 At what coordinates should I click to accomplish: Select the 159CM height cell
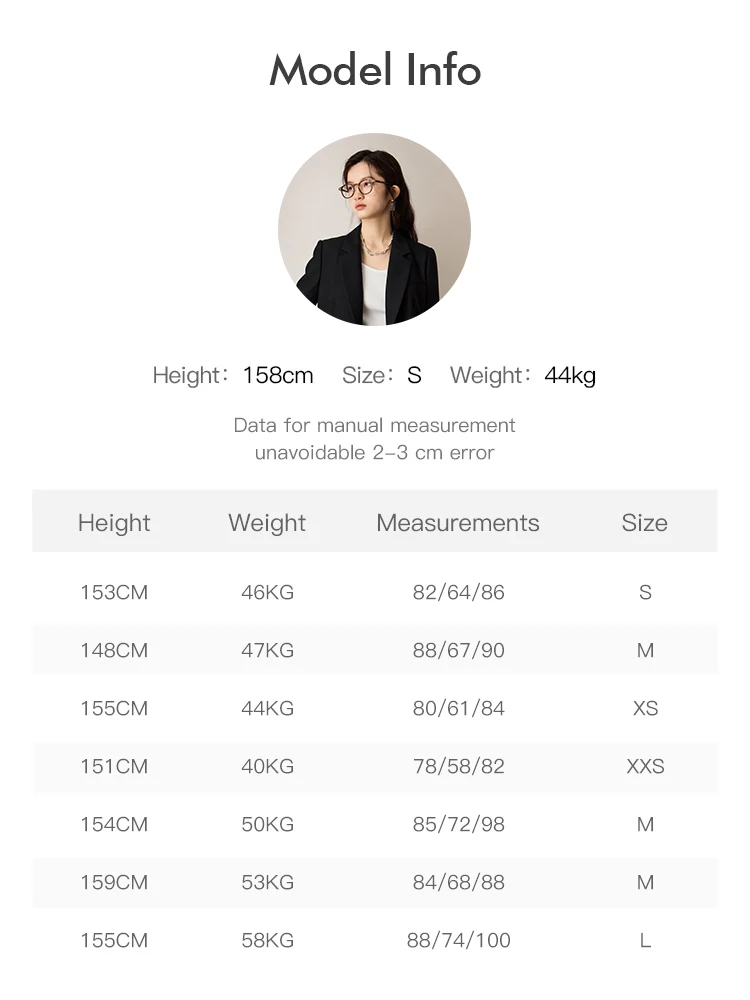114,882
